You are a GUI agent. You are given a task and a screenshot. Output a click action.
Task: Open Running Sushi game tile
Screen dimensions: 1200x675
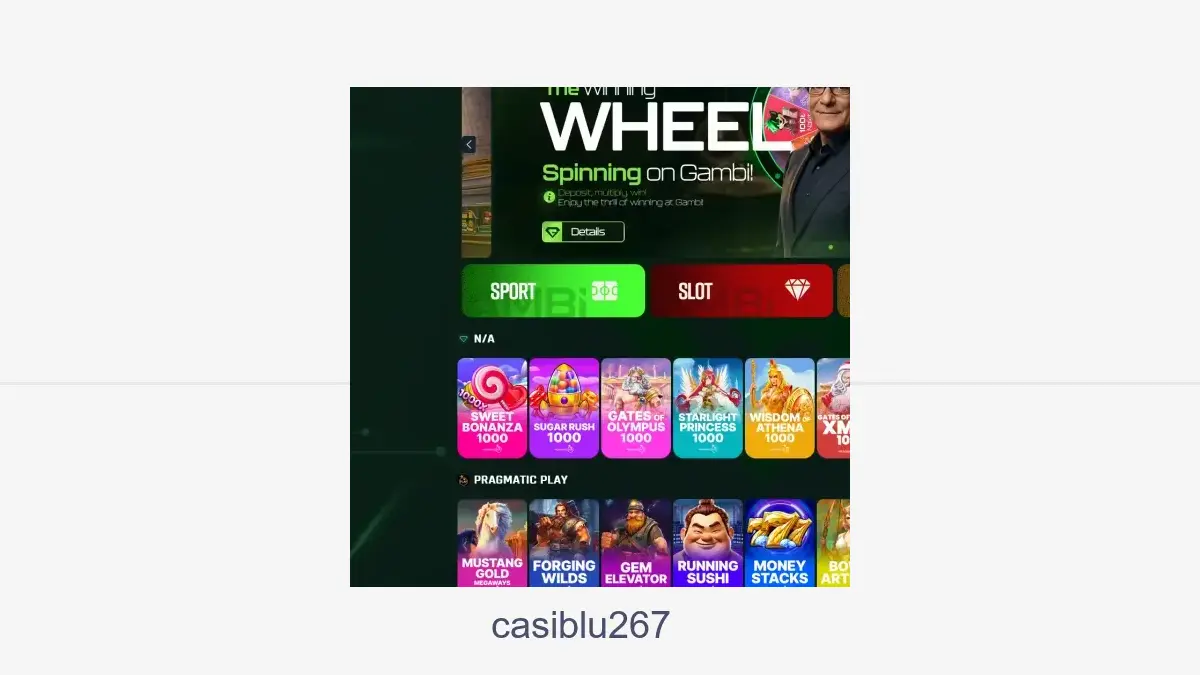[x=708, y=543]
